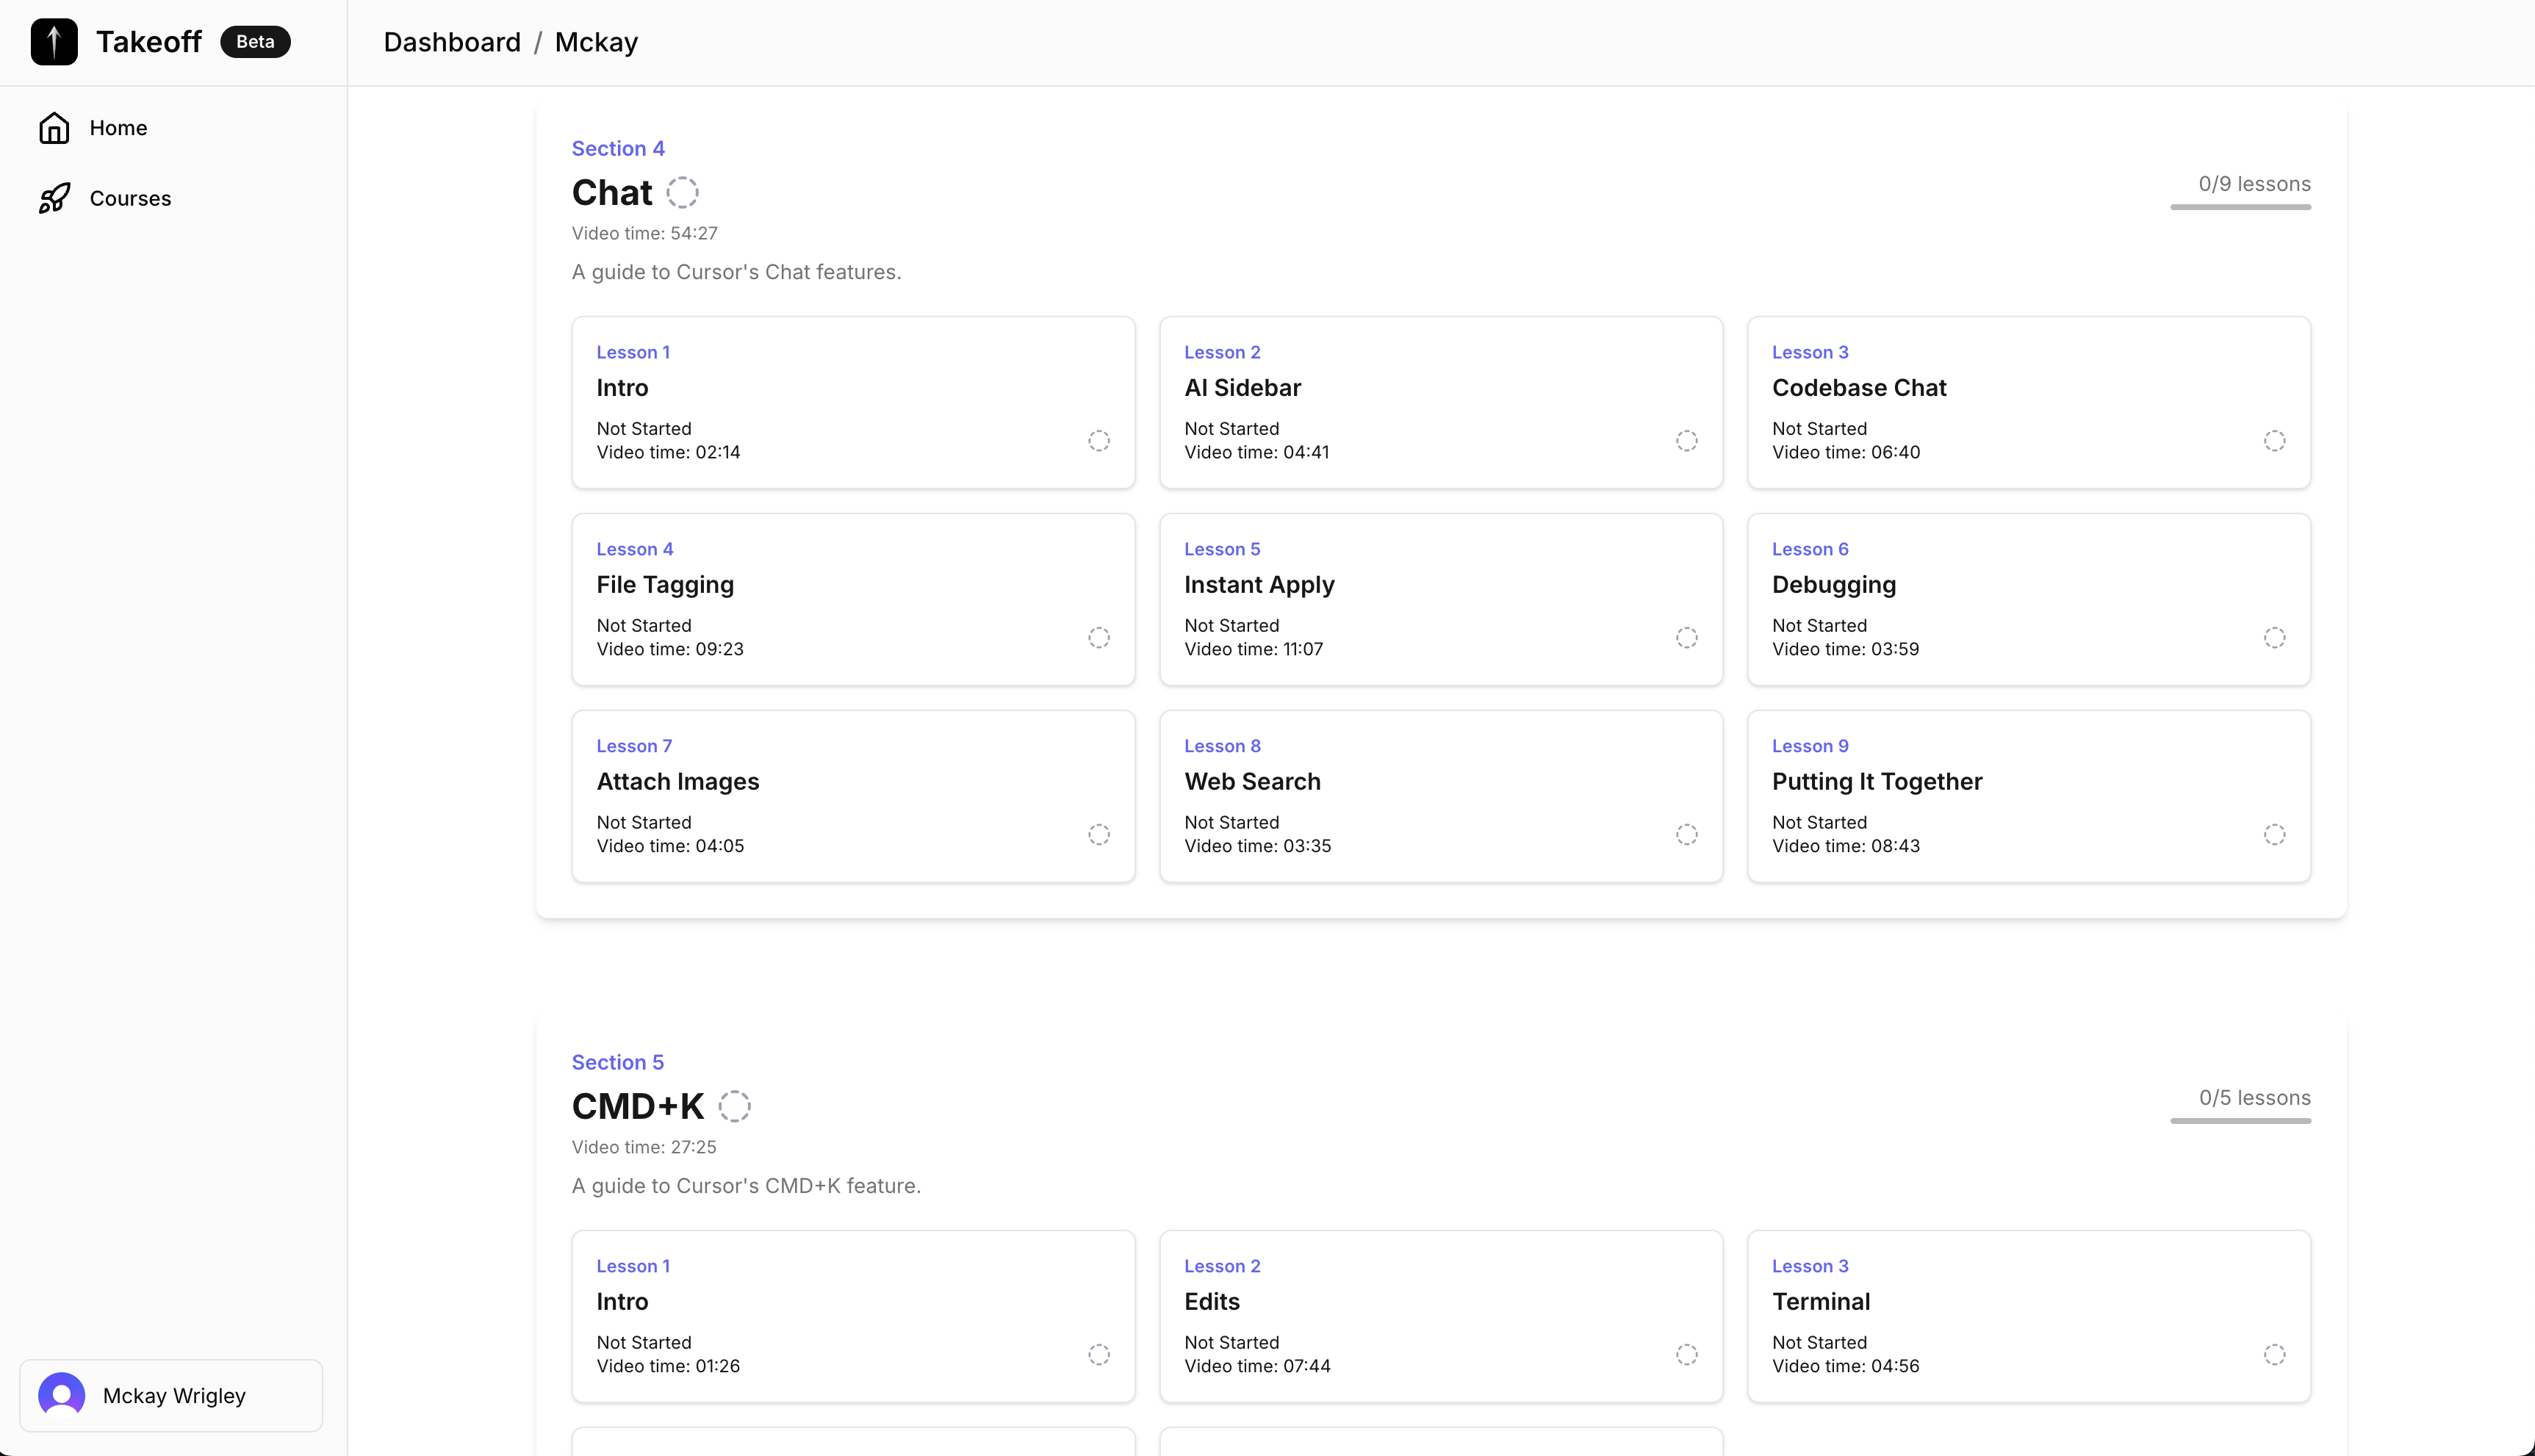Open Chat Lesson 1 Intro card

[853, 403]
